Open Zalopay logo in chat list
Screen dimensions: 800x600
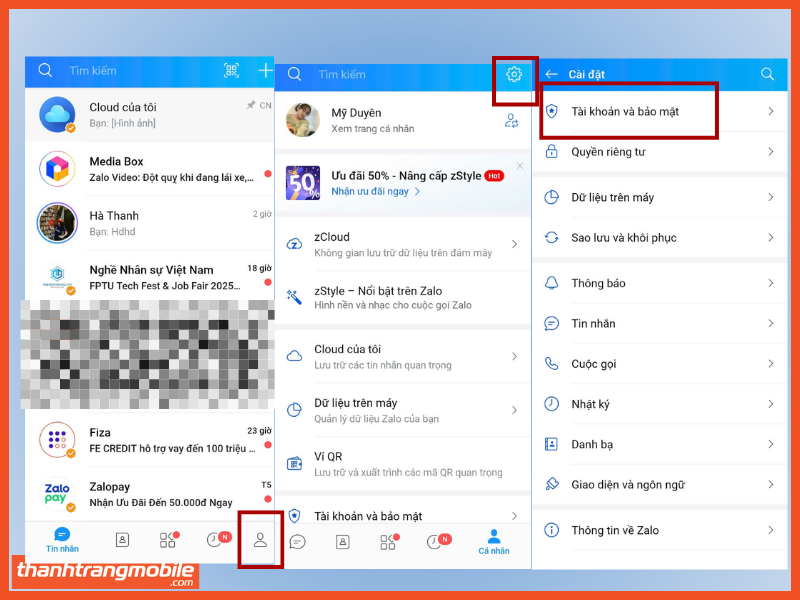57,494
